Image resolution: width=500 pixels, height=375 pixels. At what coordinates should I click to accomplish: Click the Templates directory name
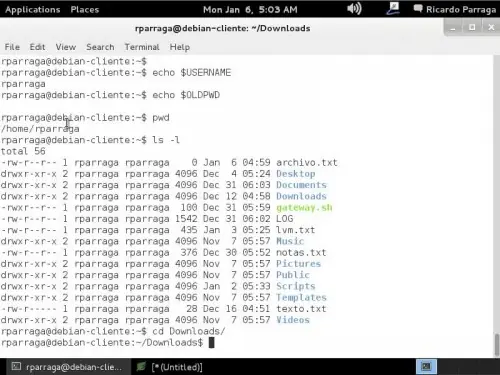pyautogui.click(x=301, y=298)
